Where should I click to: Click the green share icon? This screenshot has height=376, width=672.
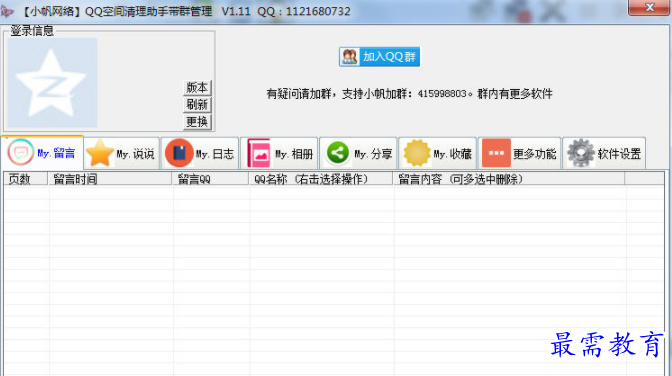click(x=338, y=153)
